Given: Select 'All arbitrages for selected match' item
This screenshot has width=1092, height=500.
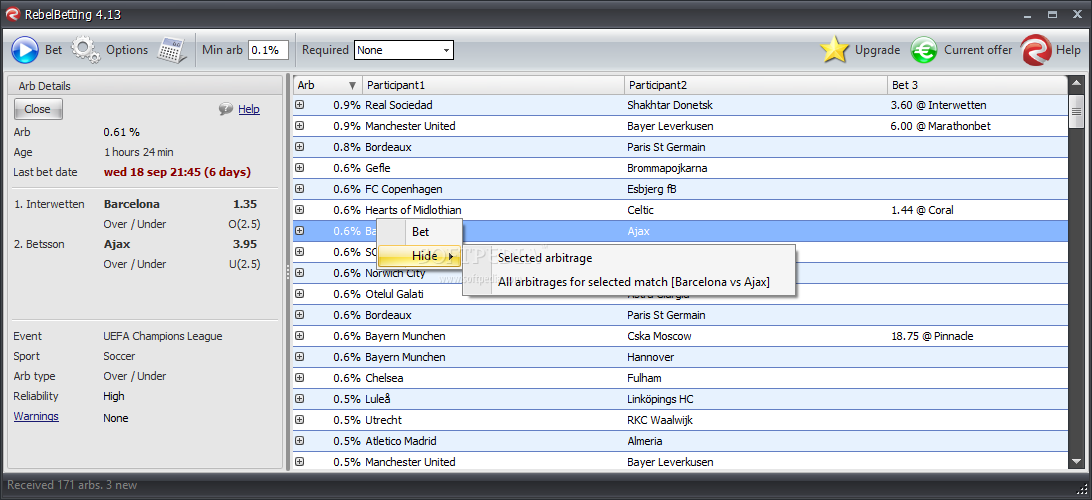Looking at the screenshot, I should click(630, 282).
